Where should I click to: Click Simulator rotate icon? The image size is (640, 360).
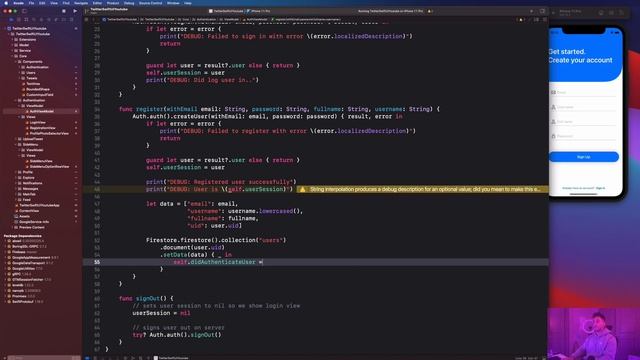tap(621, 13)
